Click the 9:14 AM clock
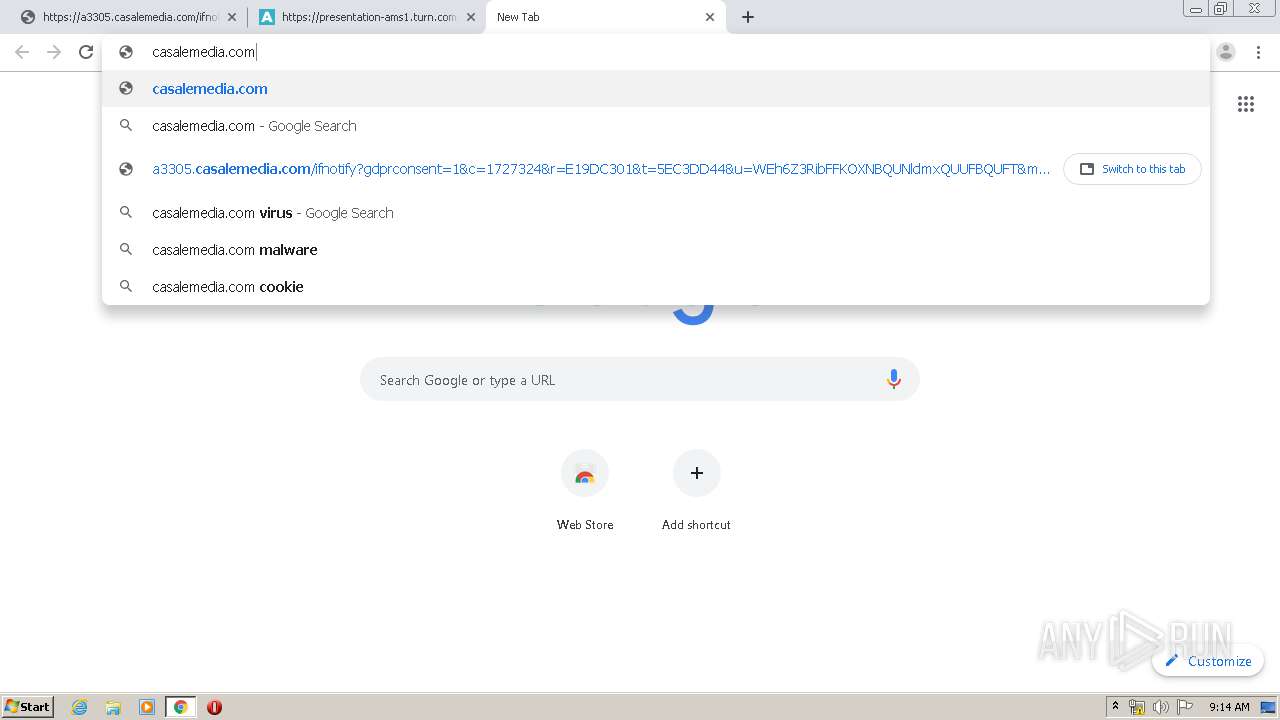The image size is (1280, 720). (x=1229, y=707)
